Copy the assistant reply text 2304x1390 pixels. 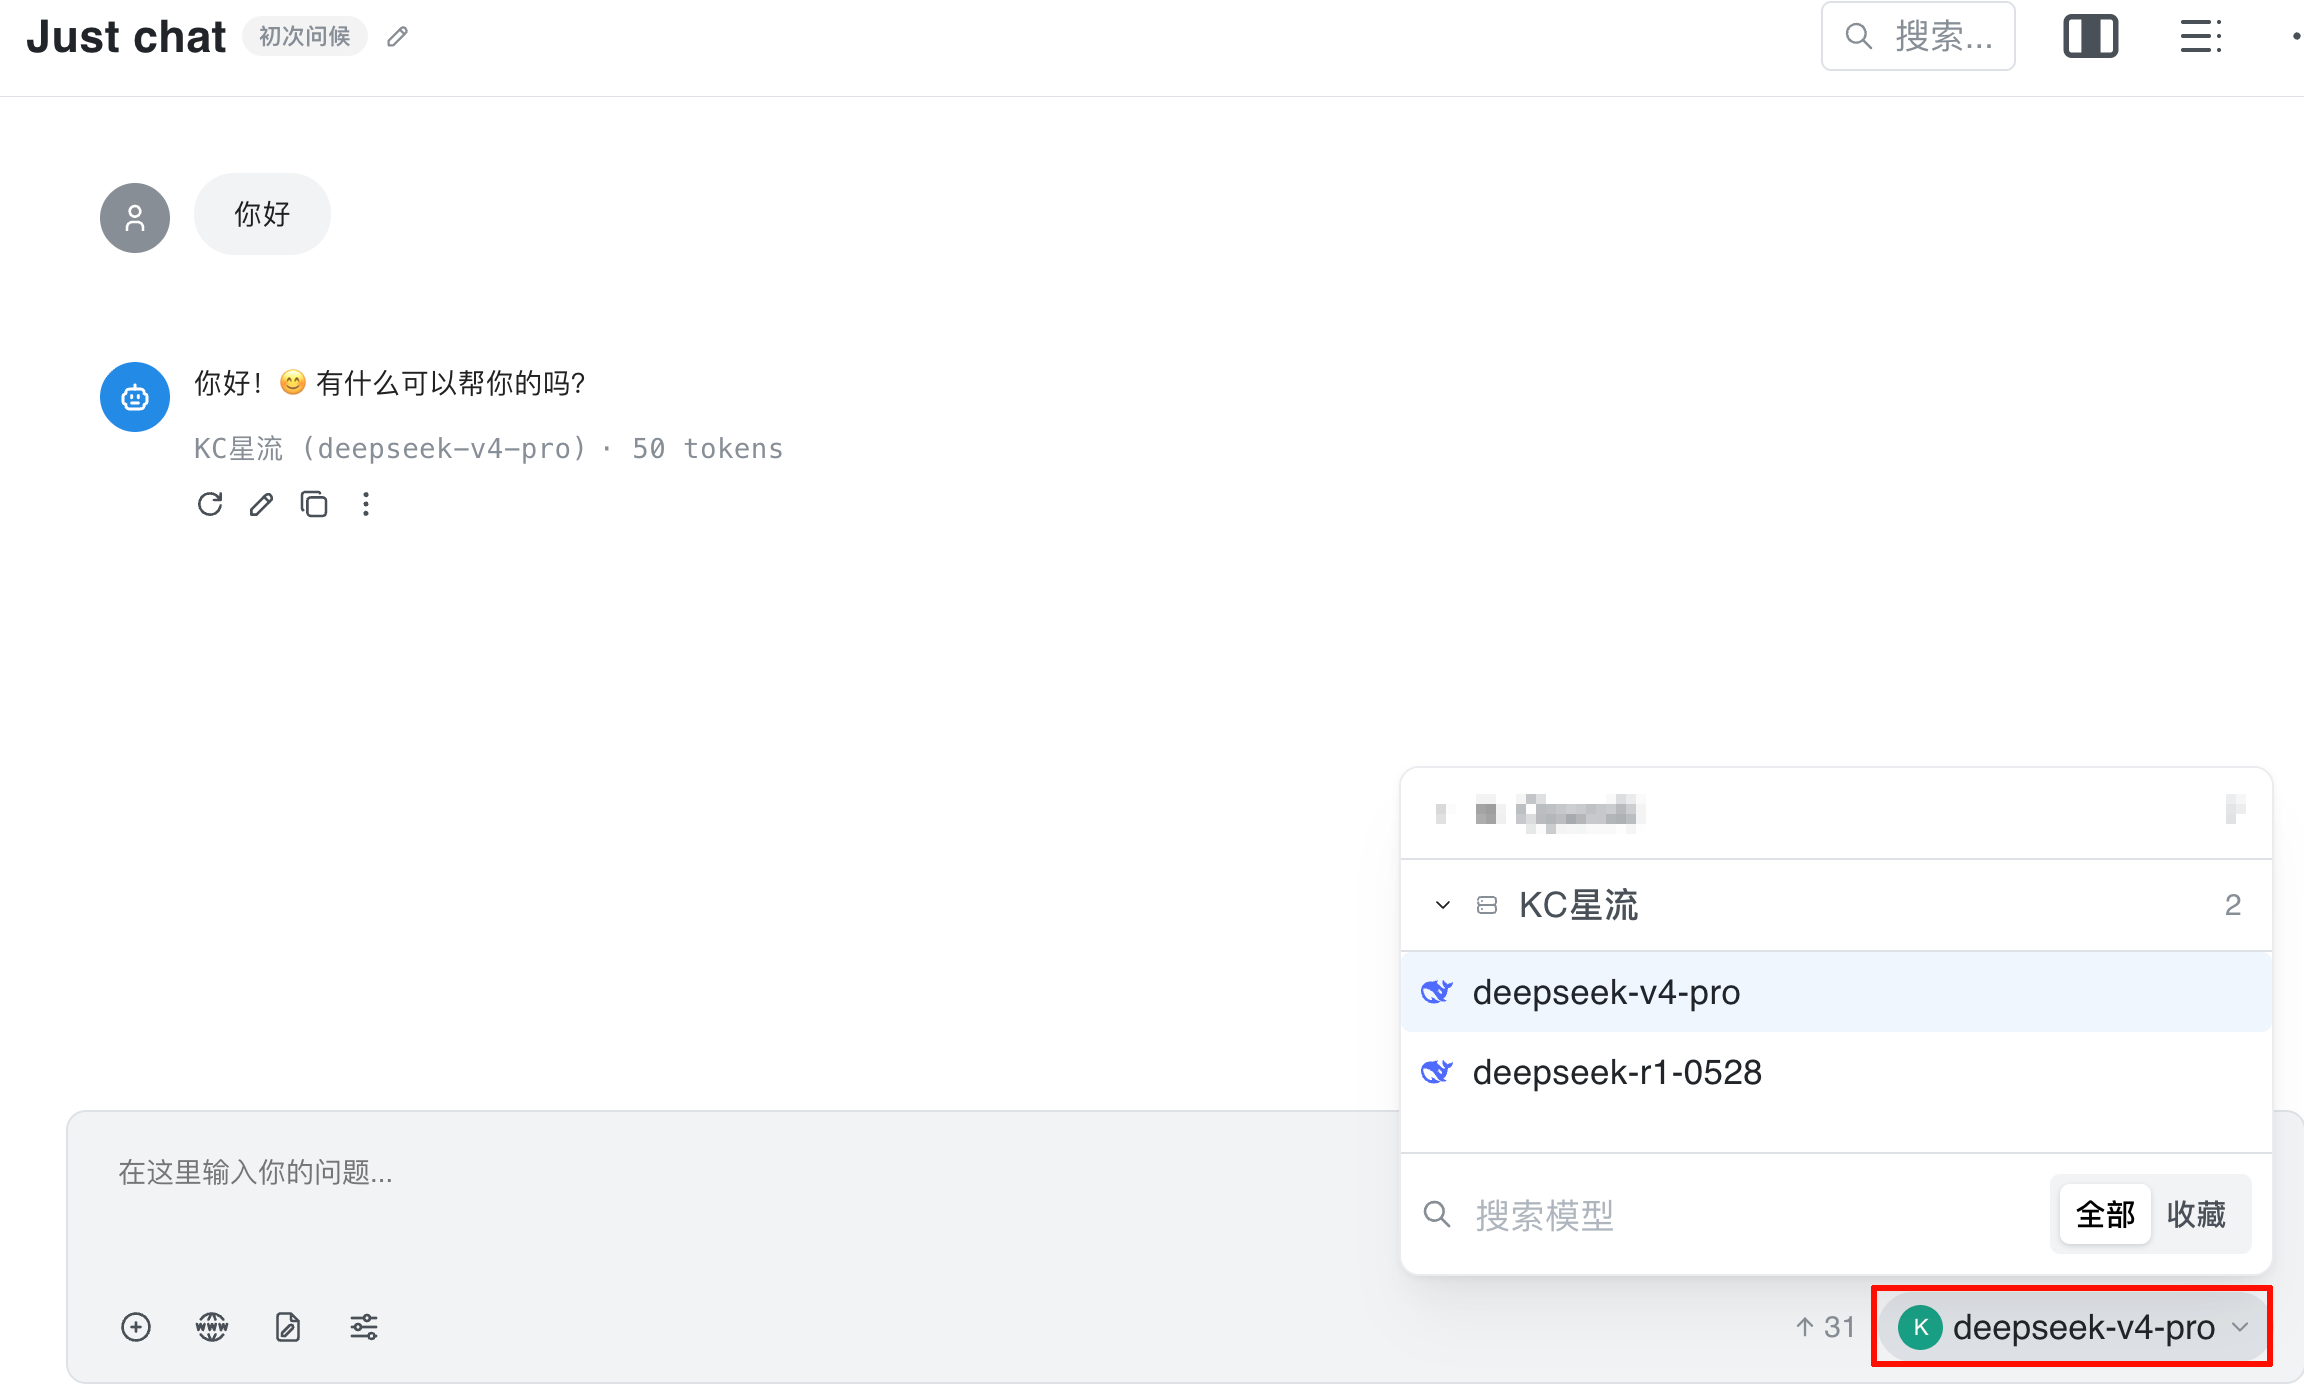click(314, 504)
